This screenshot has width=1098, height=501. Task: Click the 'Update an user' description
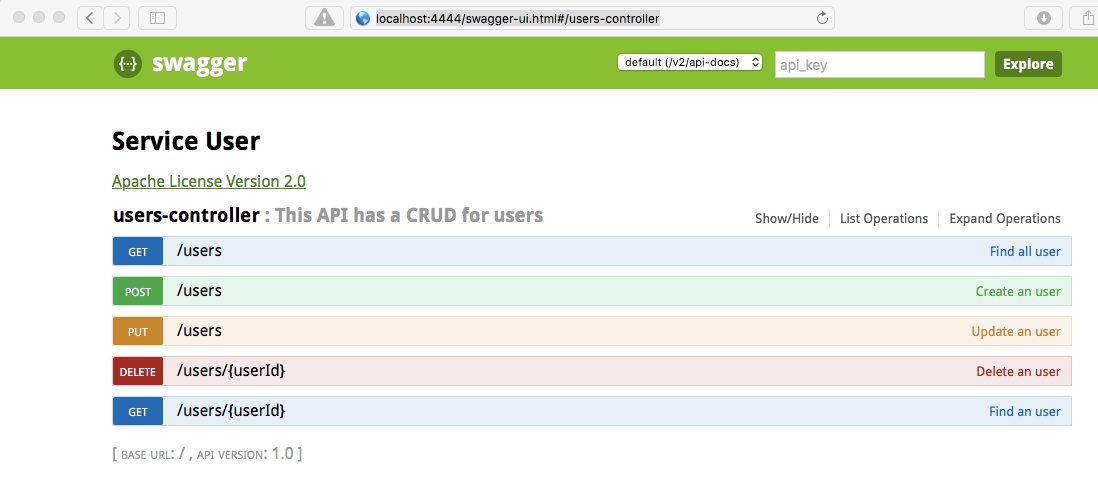[x=1016, y=331]
